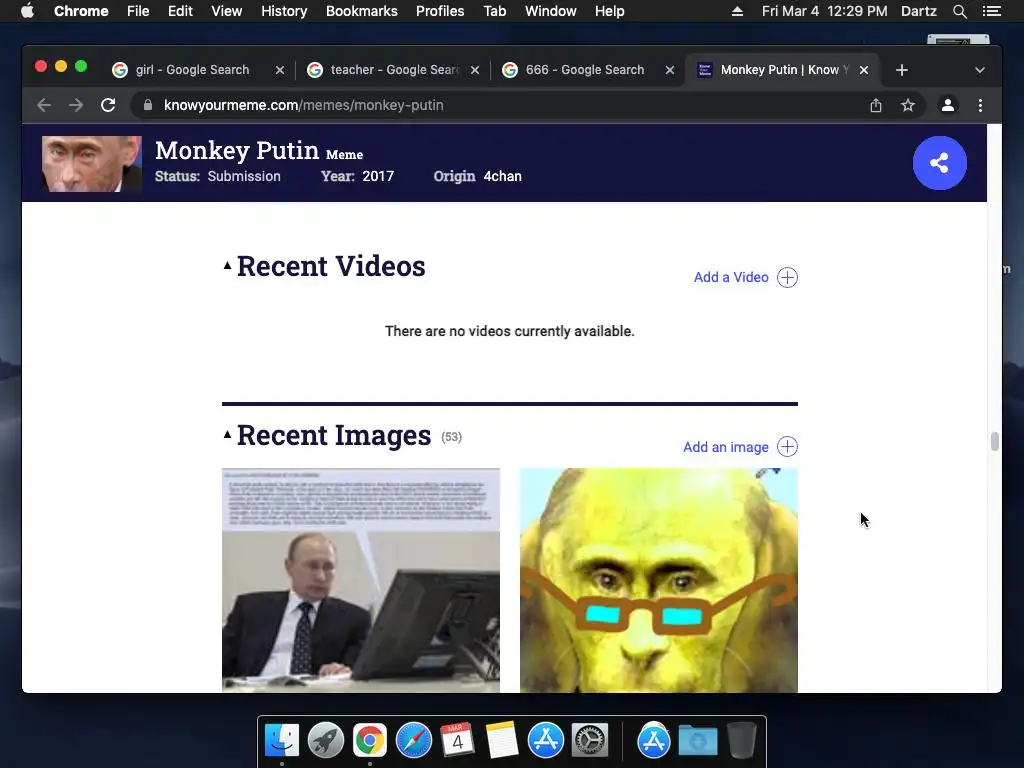Open a new tab with plus button
The width and height of the screenshot is (1024, 768).
click(x=901, y=70)
